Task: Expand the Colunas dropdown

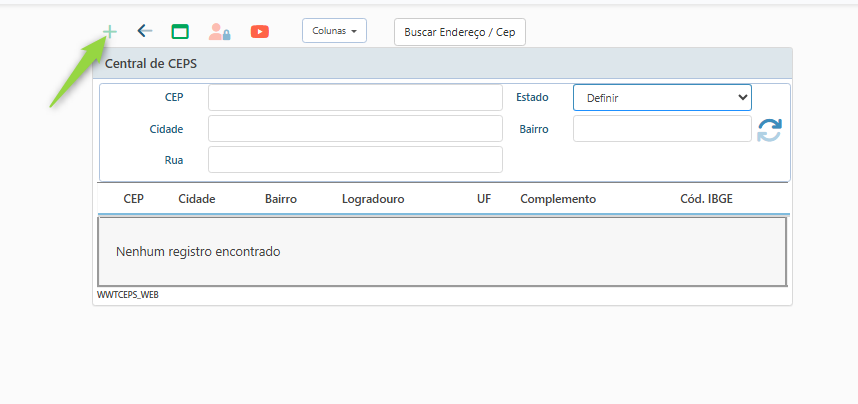Action: click(x=334, y=31)
